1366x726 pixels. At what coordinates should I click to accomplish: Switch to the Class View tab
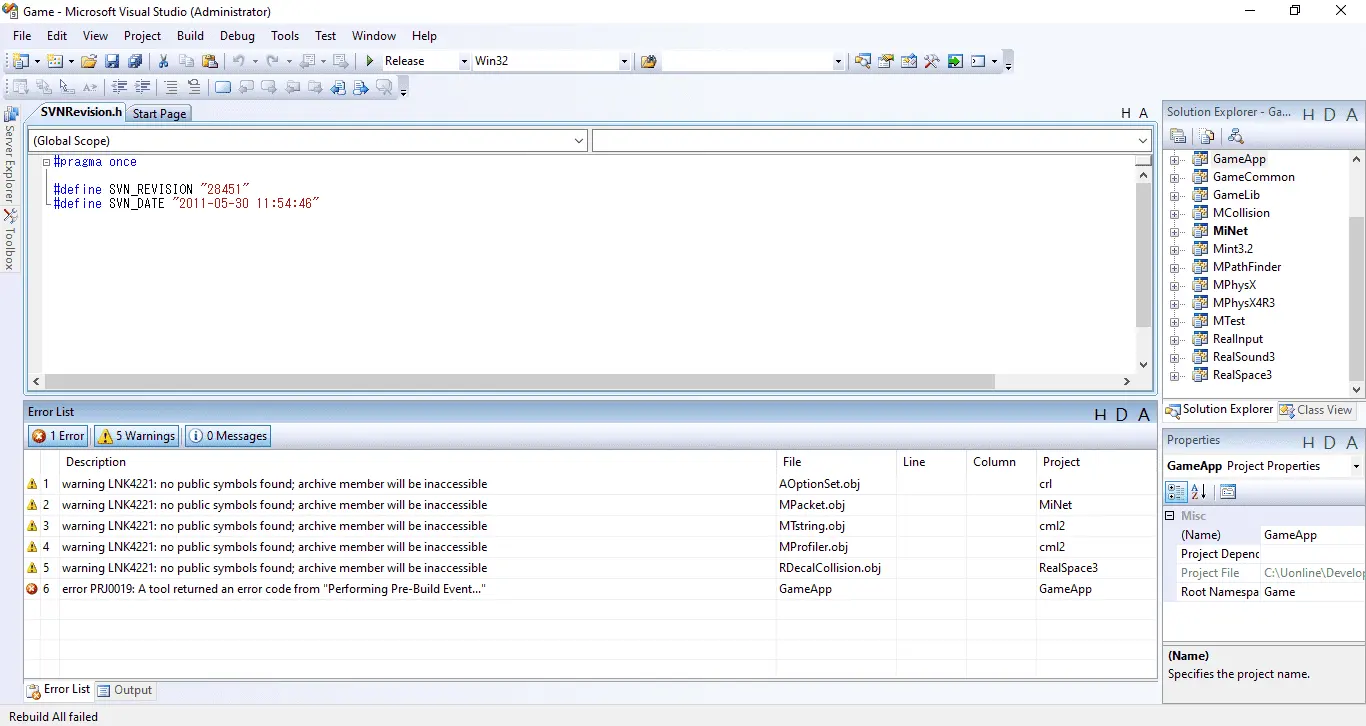1316,410
